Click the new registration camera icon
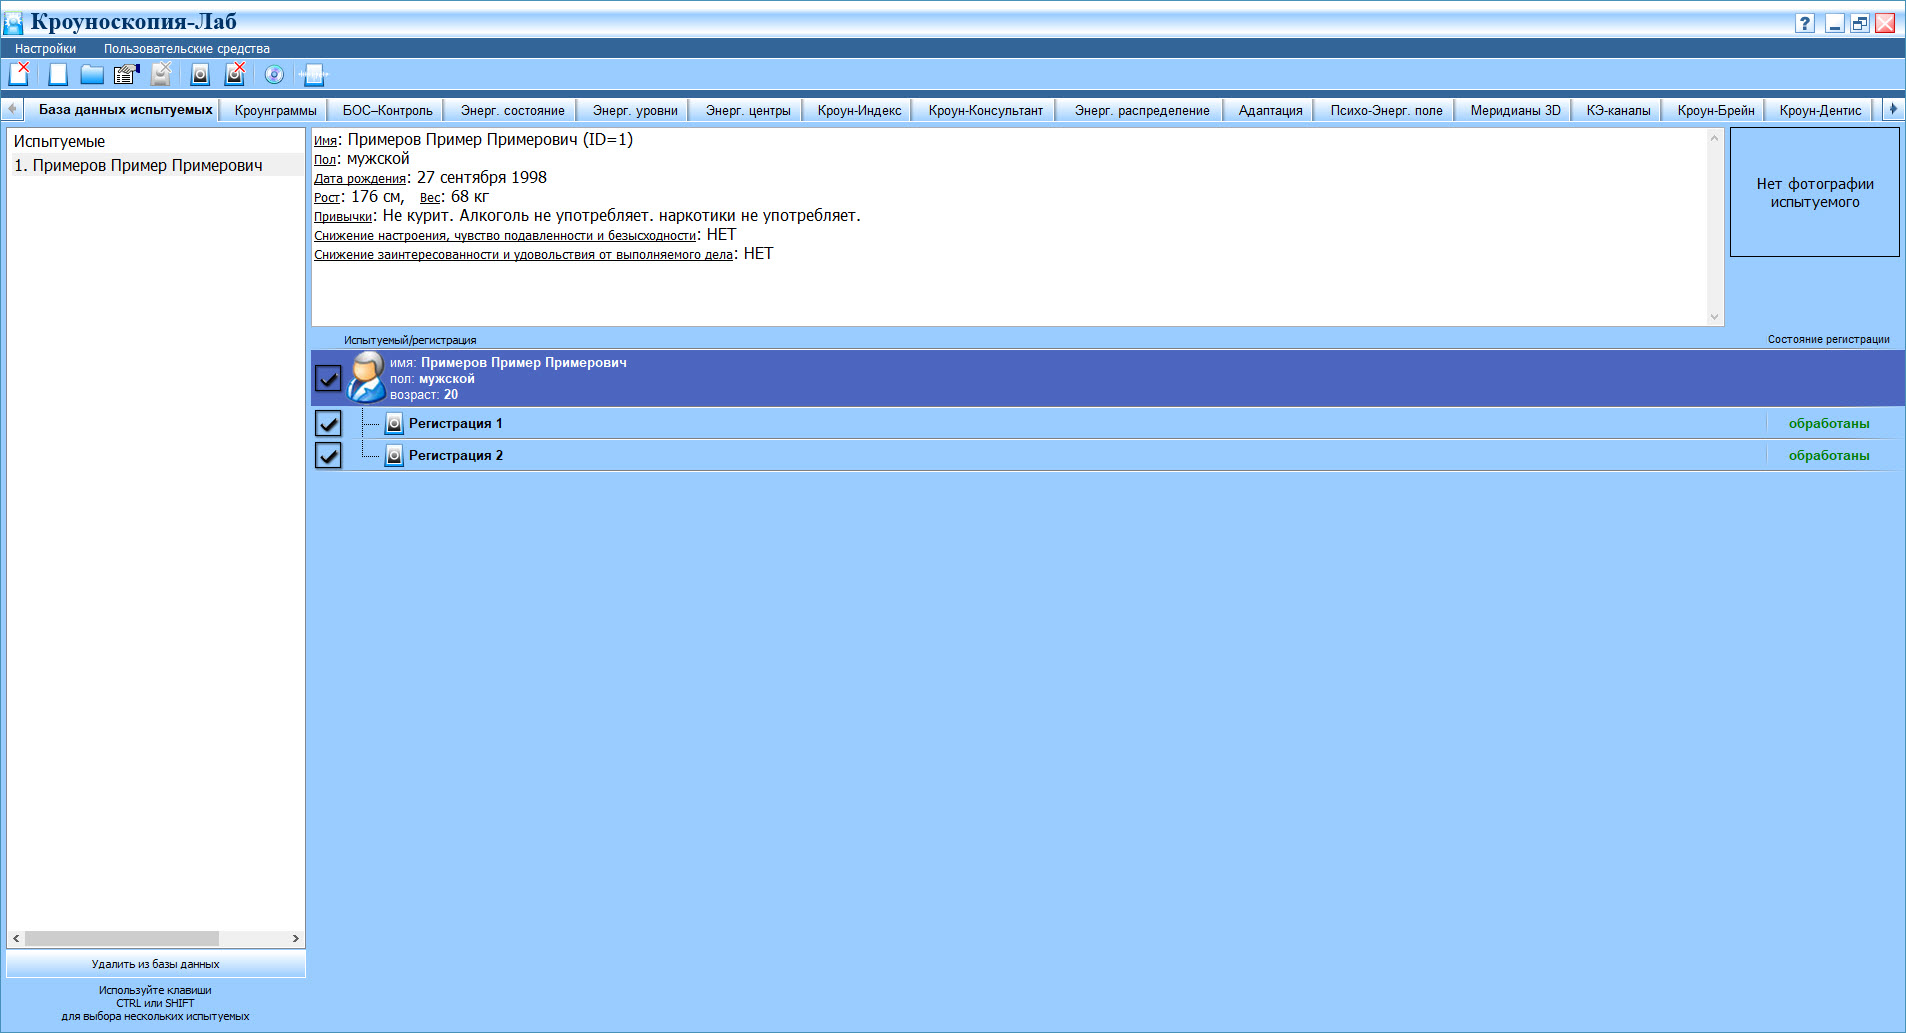 pyautogui.click(x=200, y=74)
